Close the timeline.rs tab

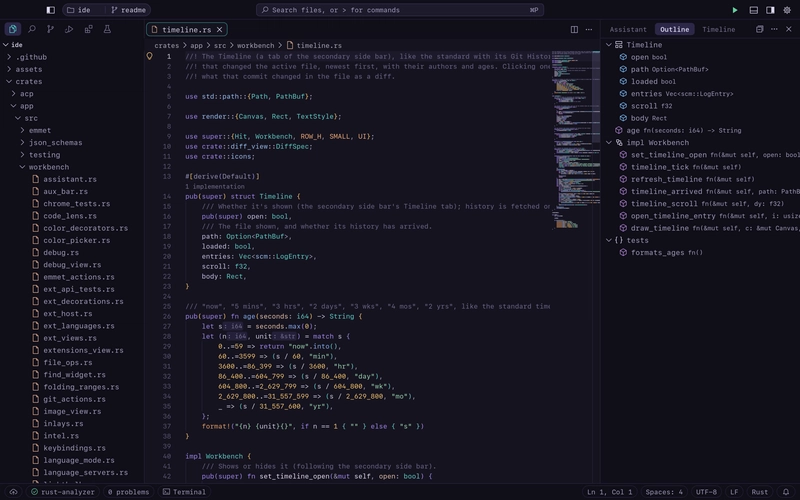click(x=219, y=30)
